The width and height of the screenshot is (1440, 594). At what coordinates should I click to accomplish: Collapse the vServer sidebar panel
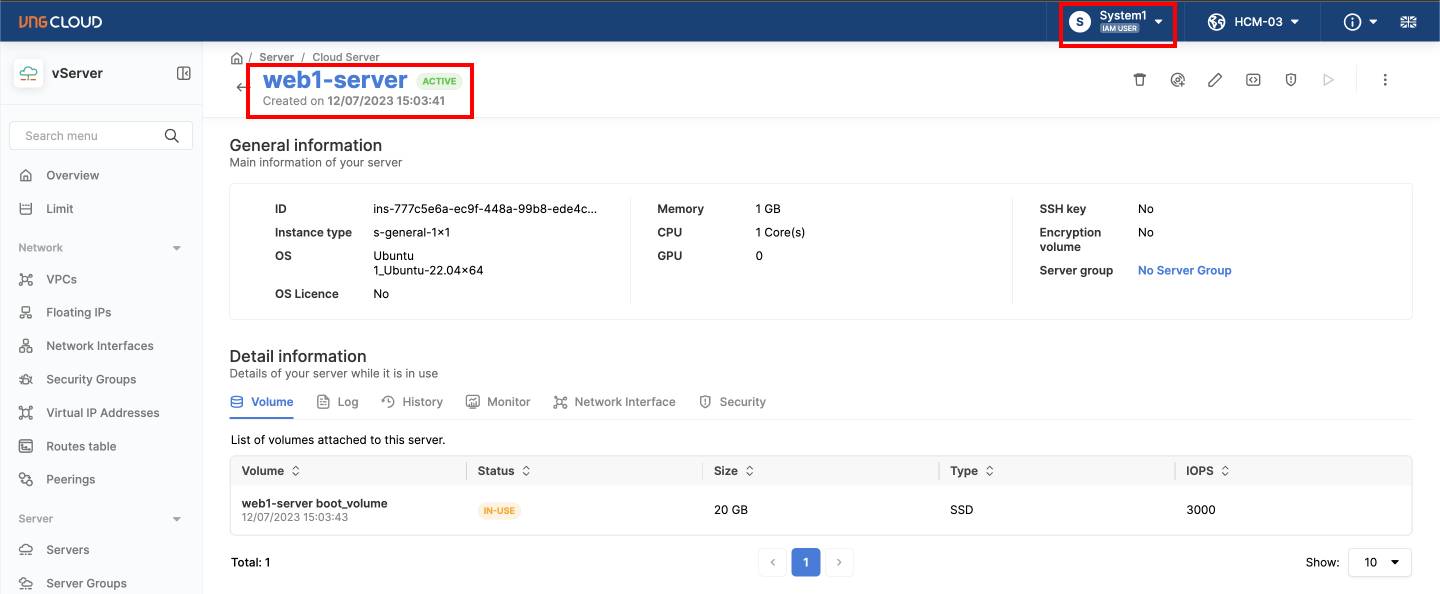(184, 73)
